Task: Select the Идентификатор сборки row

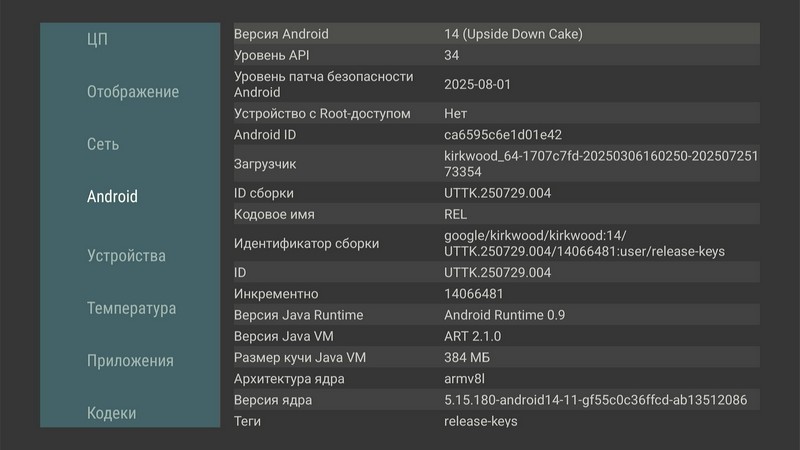Action: 496,243
